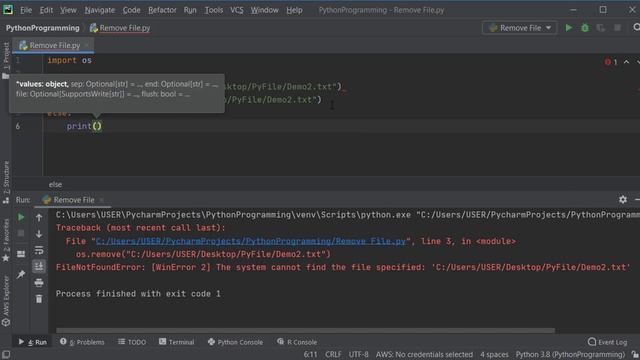Image resolution: width=640 pixels, height=360 pixels.
Task: Open the TODO tool window
Action: click(132, 342)
